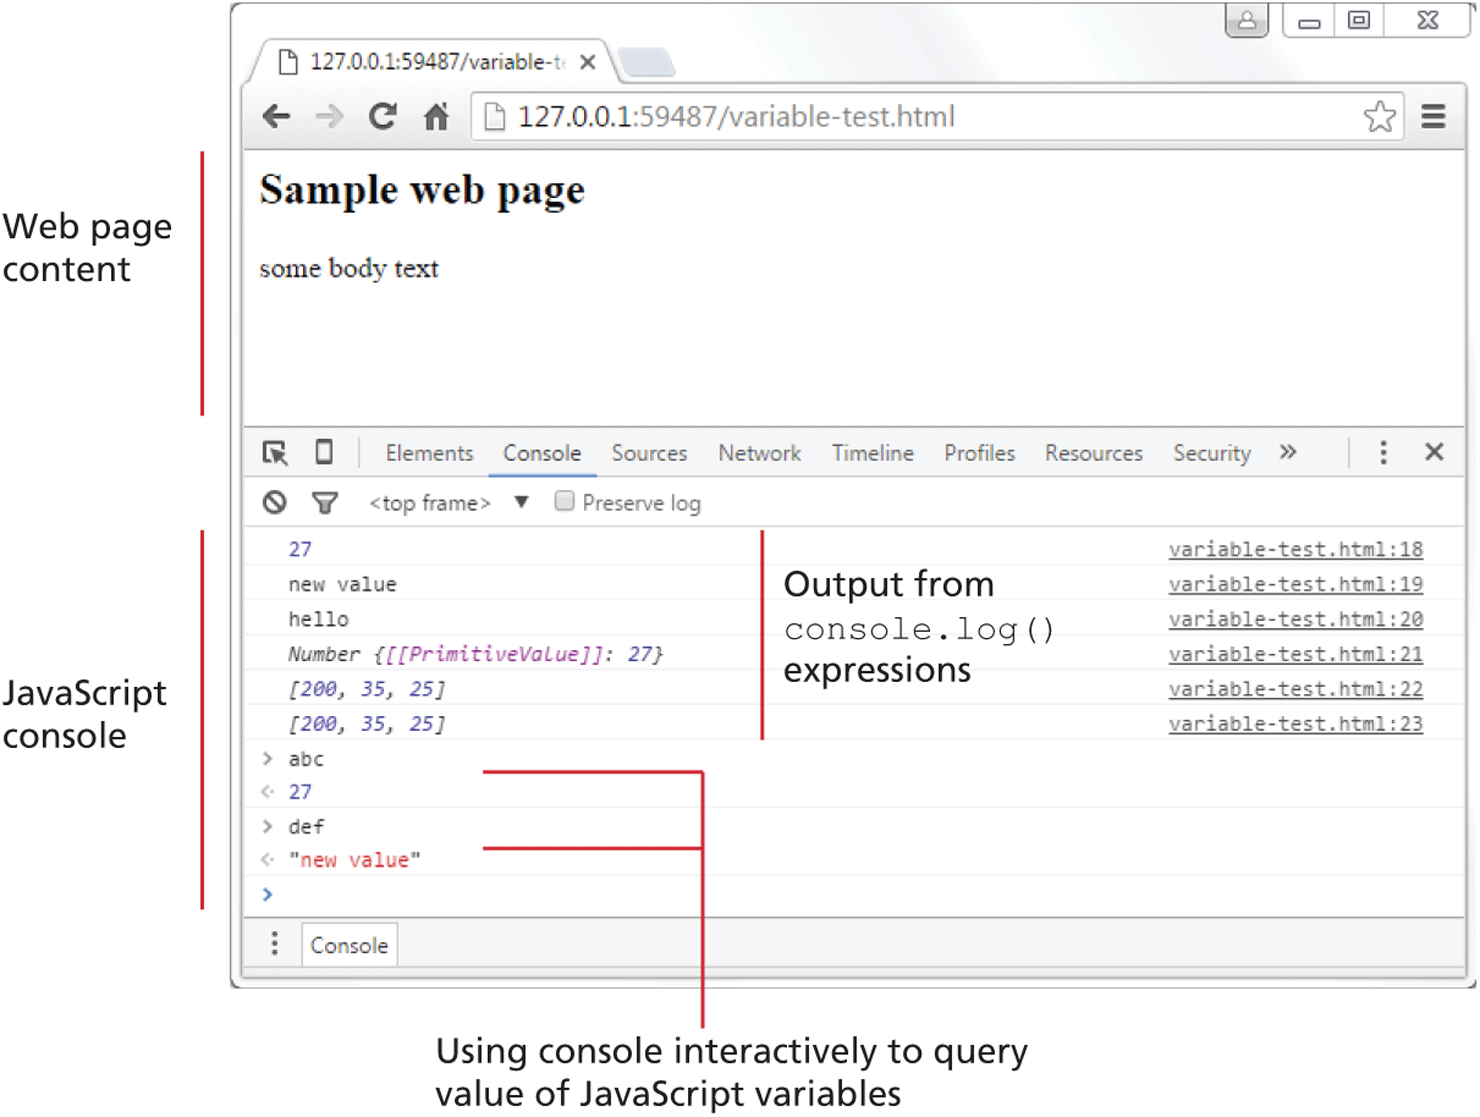Enable the Preserve log checkbox
1480x1117 pixels.
coord(565,501)
